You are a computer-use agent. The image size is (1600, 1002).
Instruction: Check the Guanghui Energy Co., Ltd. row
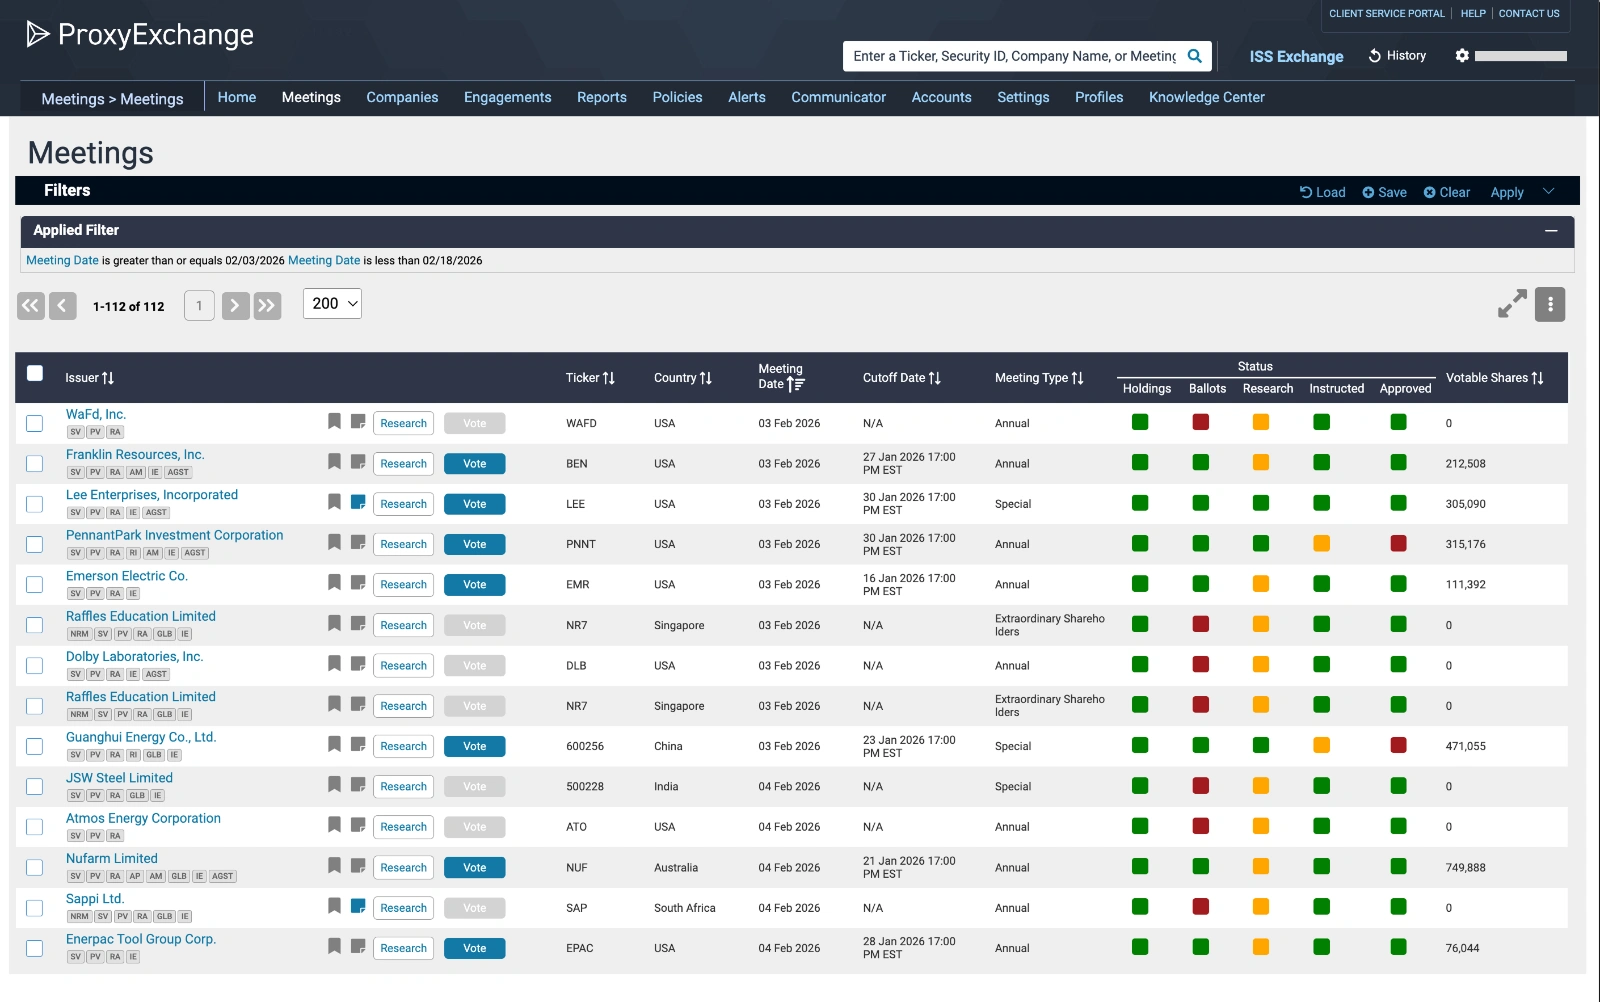coord(35,746)
